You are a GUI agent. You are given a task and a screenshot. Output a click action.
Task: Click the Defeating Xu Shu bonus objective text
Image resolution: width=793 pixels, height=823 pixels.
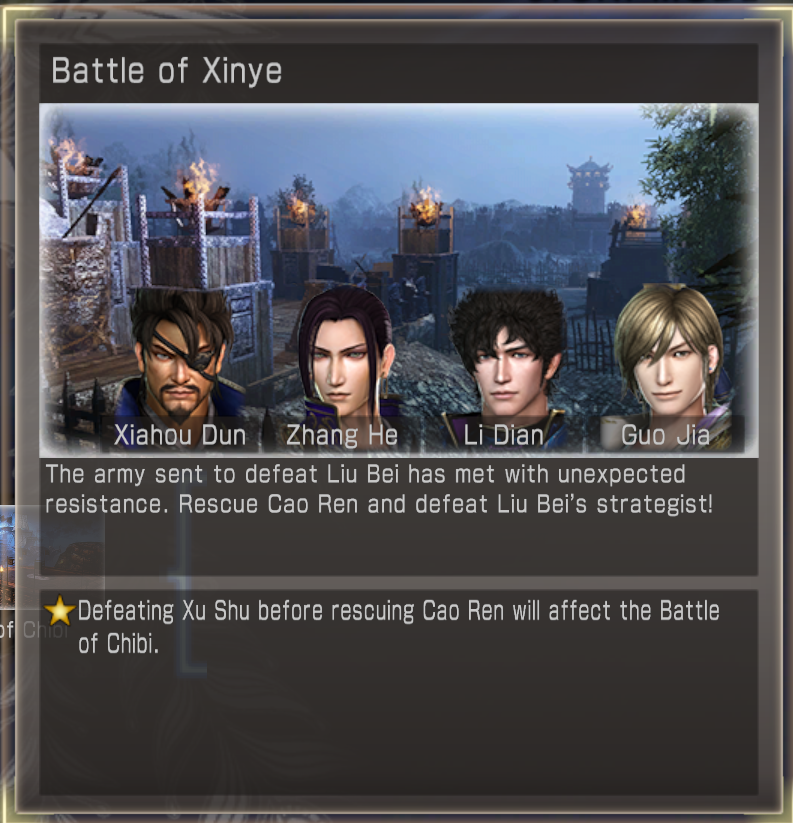click(x=399, y=627)
